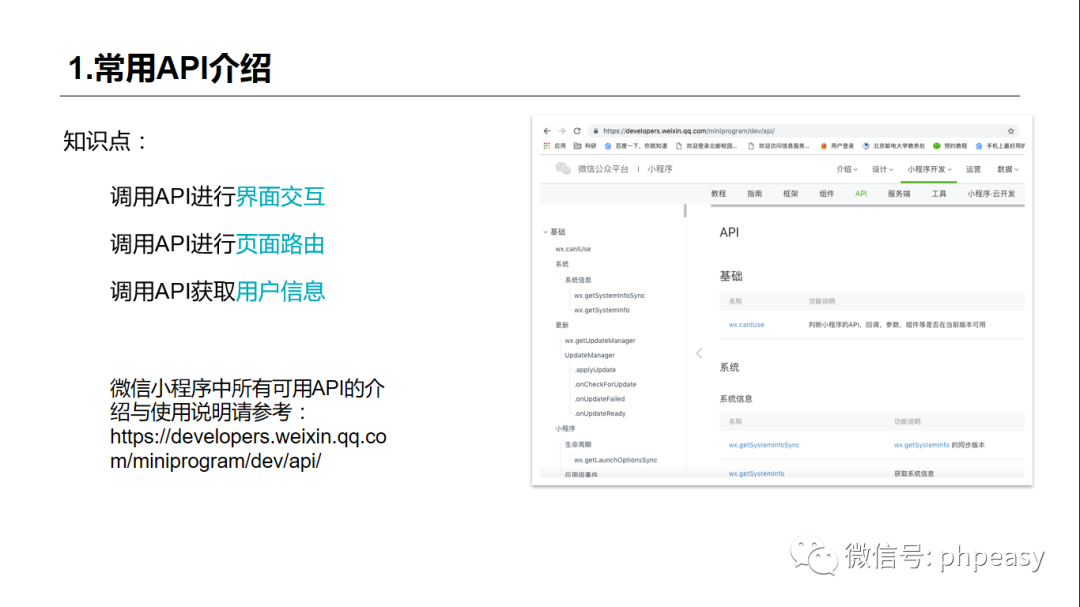This screenshot has width=1080, height=607.
Task: Open the 科研 bookmarks folder
Action: click(585, 146)
